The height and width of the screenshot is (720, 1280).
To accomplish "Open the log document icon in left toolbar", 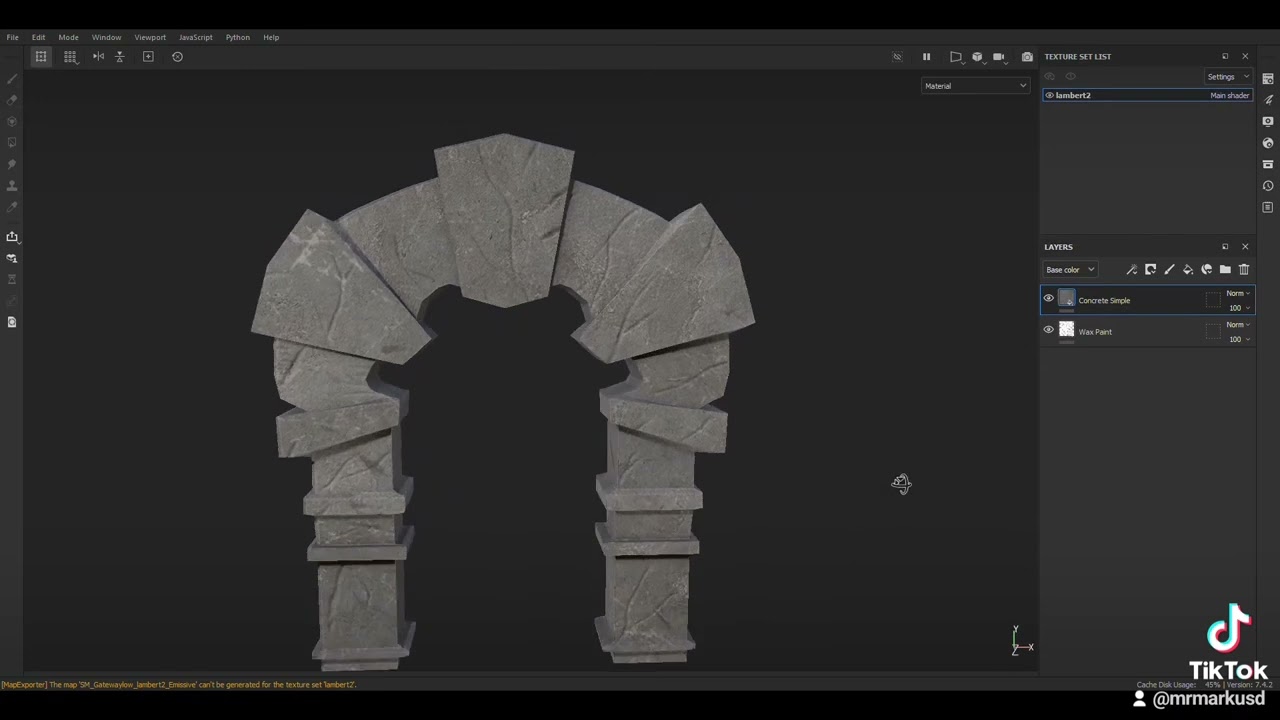I will click(x=12, y=322).
